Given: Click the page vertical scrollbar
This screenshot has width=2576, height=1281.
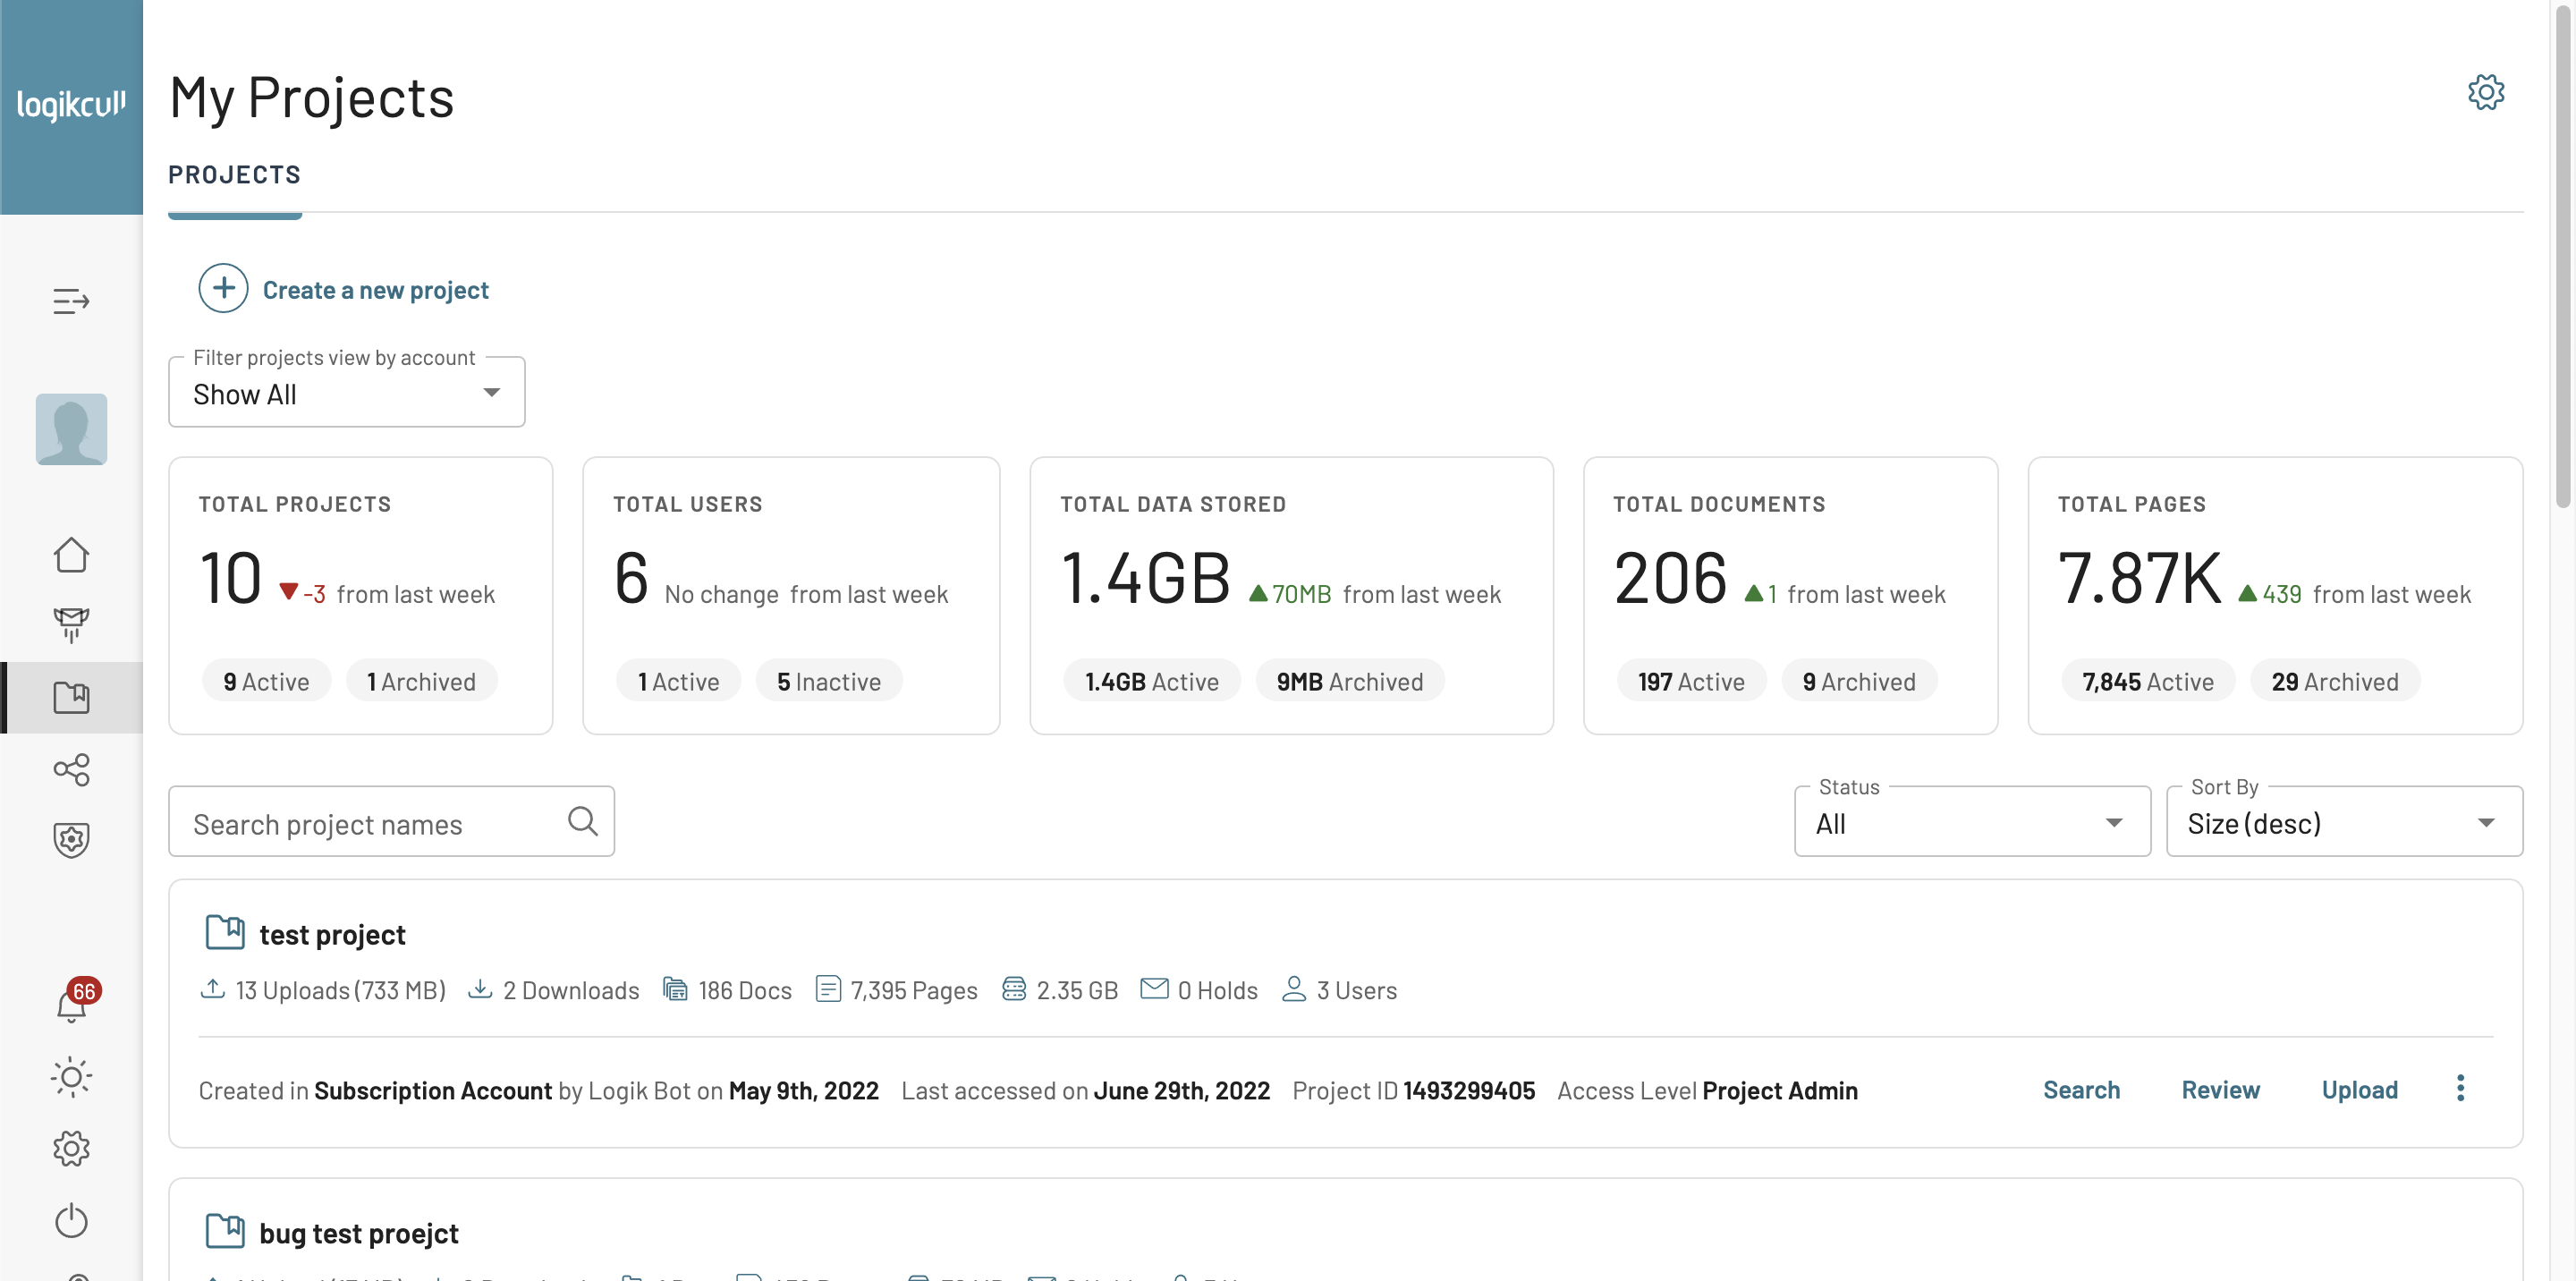Looking at the screenshot, I should (2563, 255).
